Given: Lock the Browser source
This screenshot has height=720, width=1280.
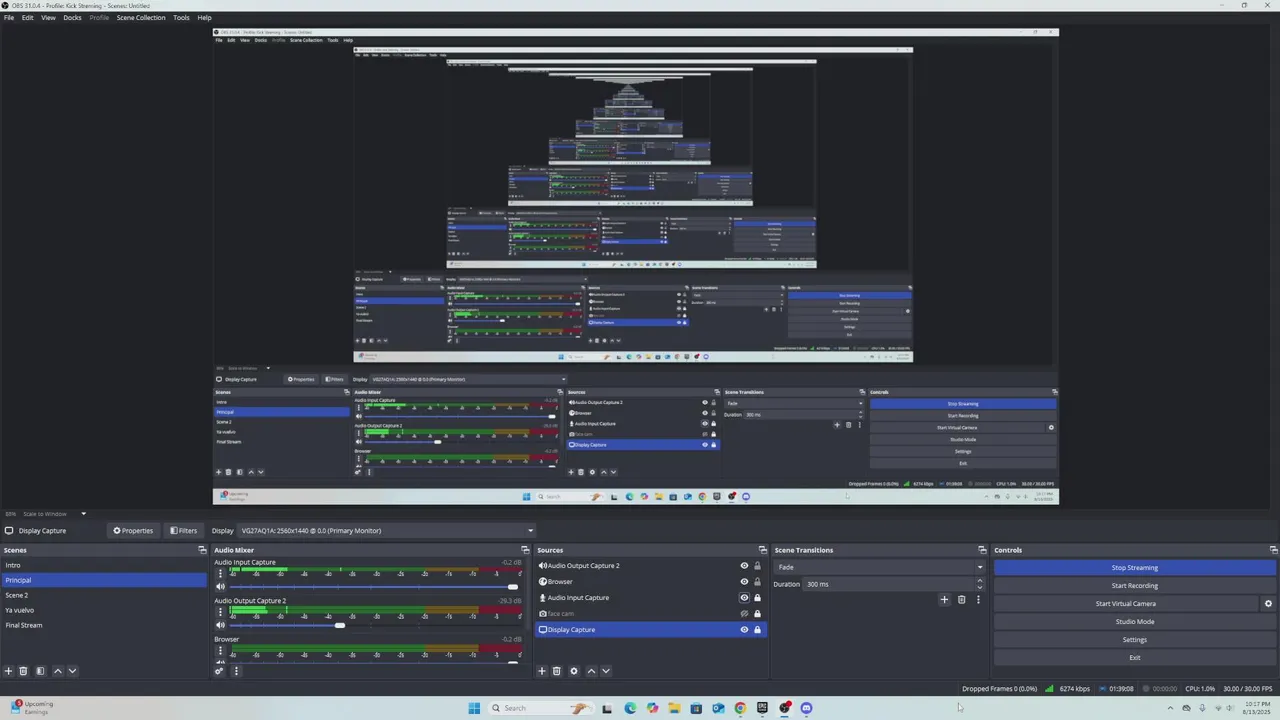Looking at the screenshot, I should [757, 582].
